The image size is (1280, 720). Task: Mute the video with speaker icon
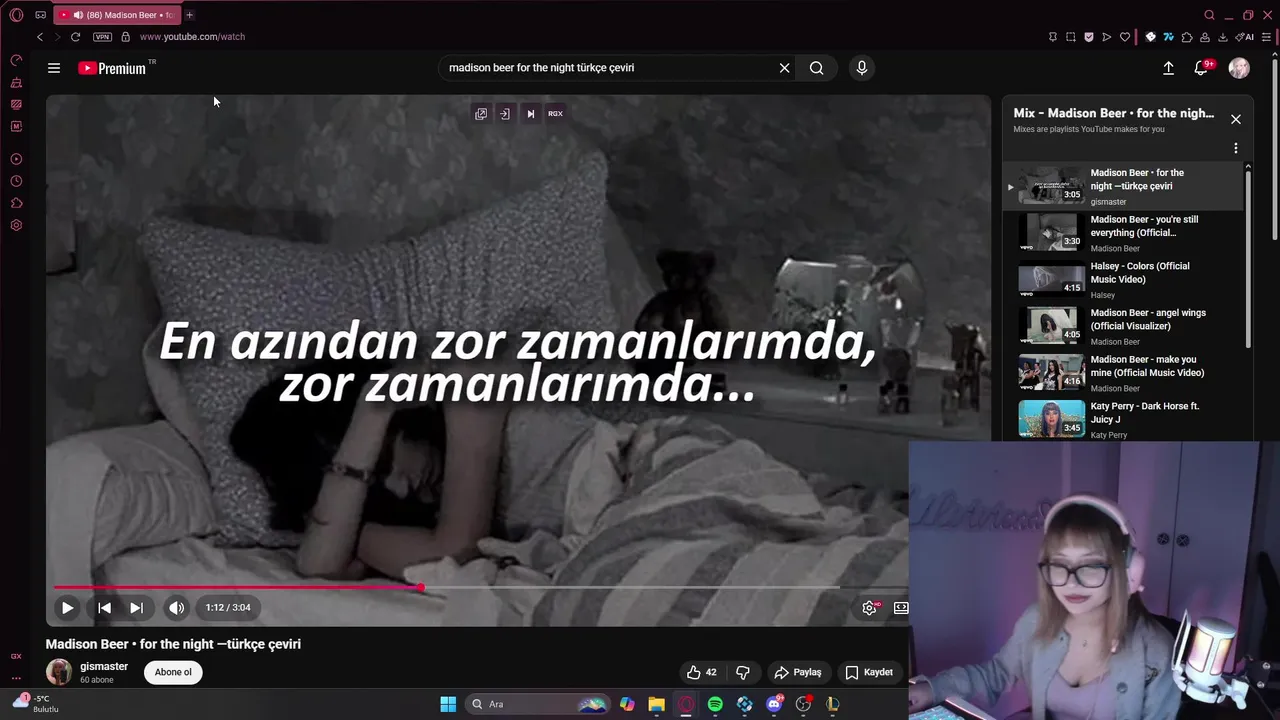point(176,607)
